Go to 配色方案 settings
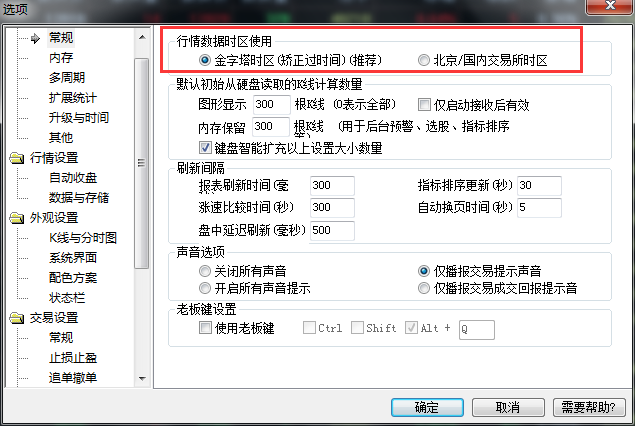 tap(73, 278)
